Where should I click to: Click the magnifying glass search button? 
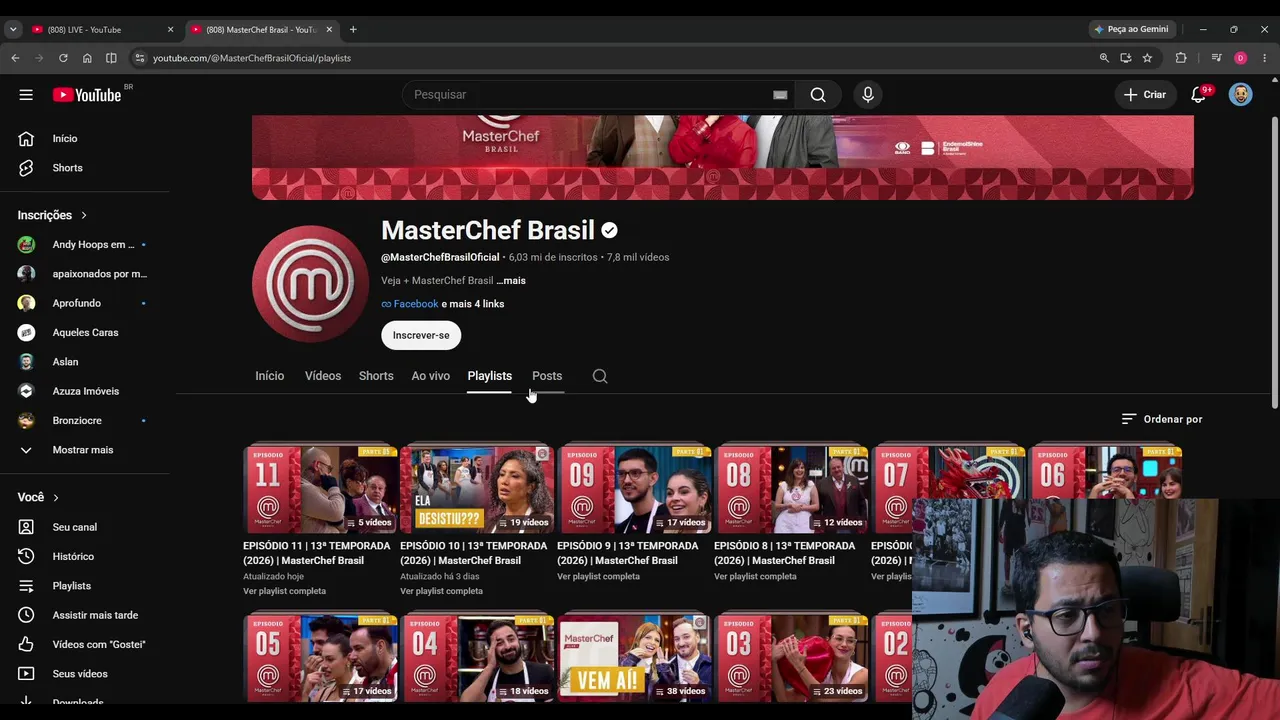point(818,95)
